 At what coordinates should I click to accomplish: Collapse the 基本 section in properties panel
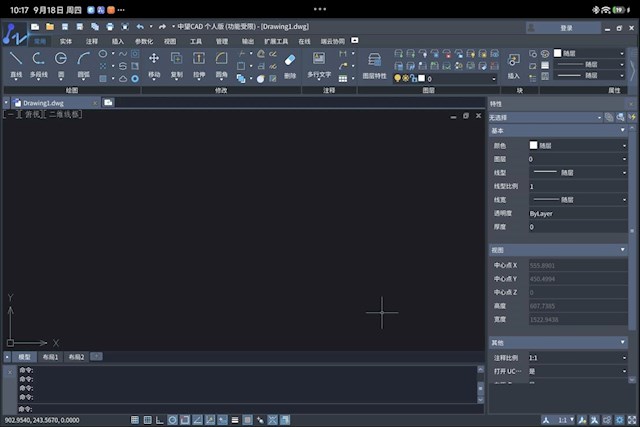pos(625,131)
